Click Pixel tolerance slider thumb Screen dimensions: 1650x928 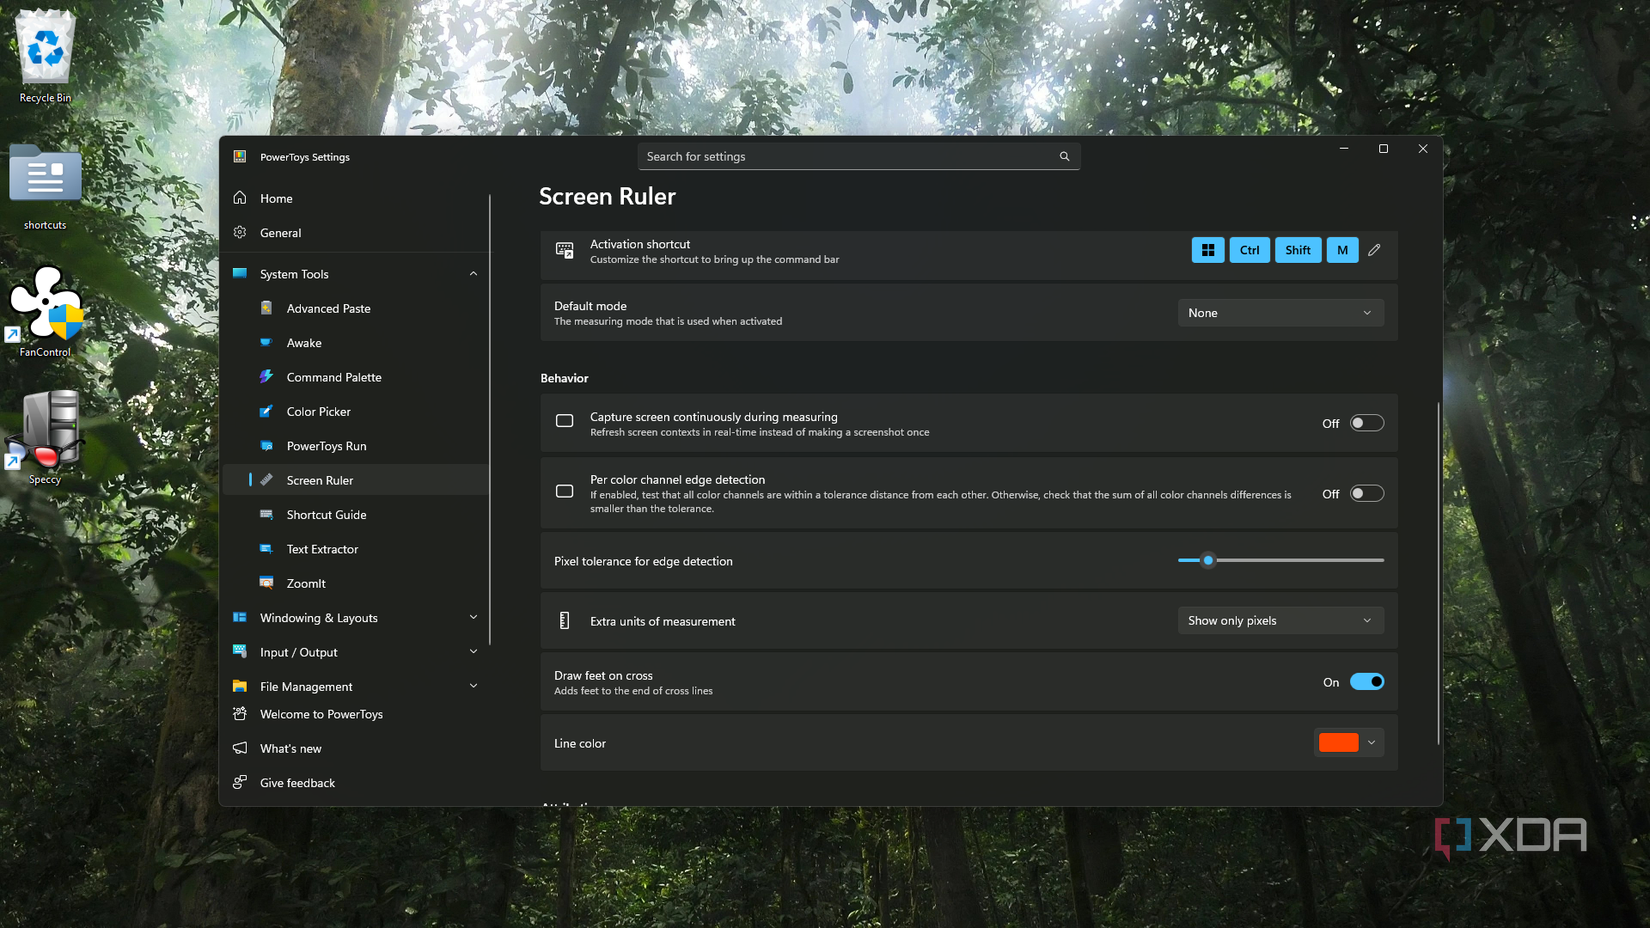coord(1208,560)
